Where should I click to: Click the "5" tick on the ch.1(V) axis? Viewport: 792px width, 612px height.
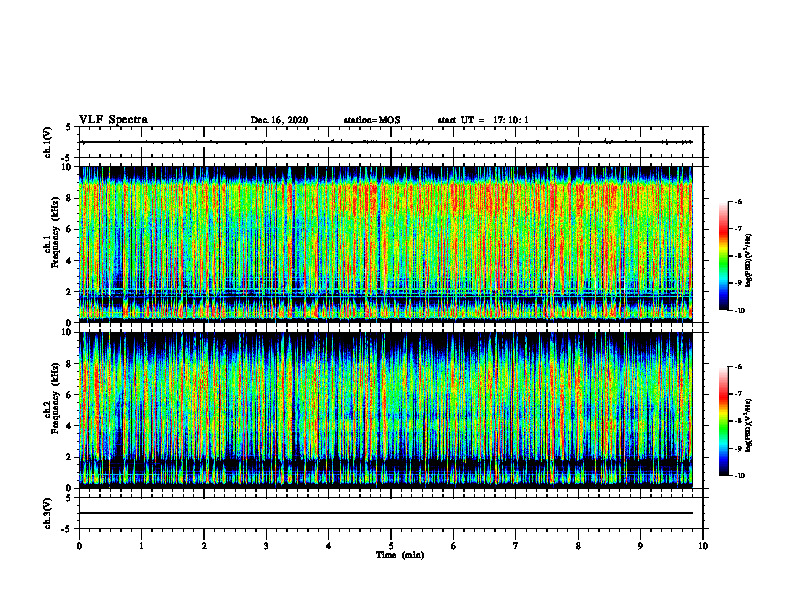pyautogui.click(x=69, y=127)
